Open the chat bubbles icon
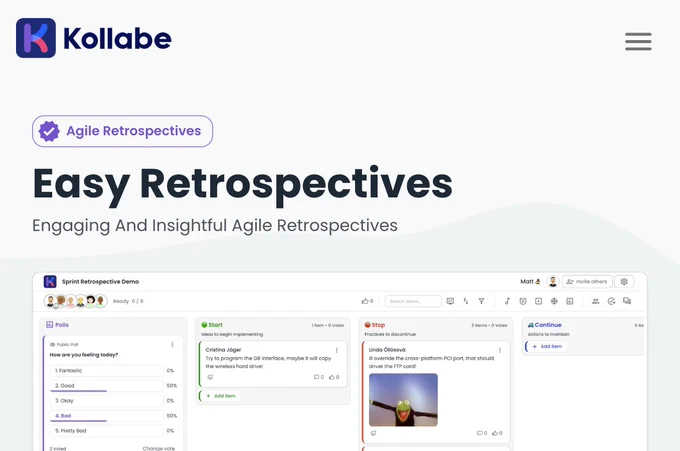The height and width of the screenshot is (451, 680). tap(627, 301)
